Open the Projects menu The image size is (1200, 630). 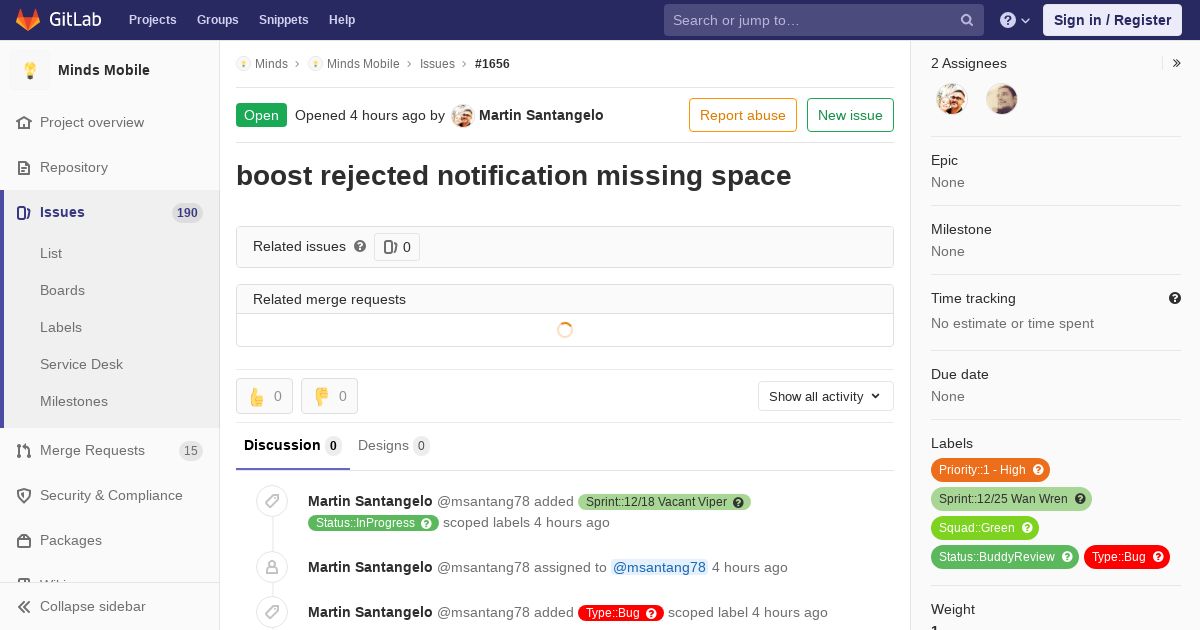click(152, 20)
